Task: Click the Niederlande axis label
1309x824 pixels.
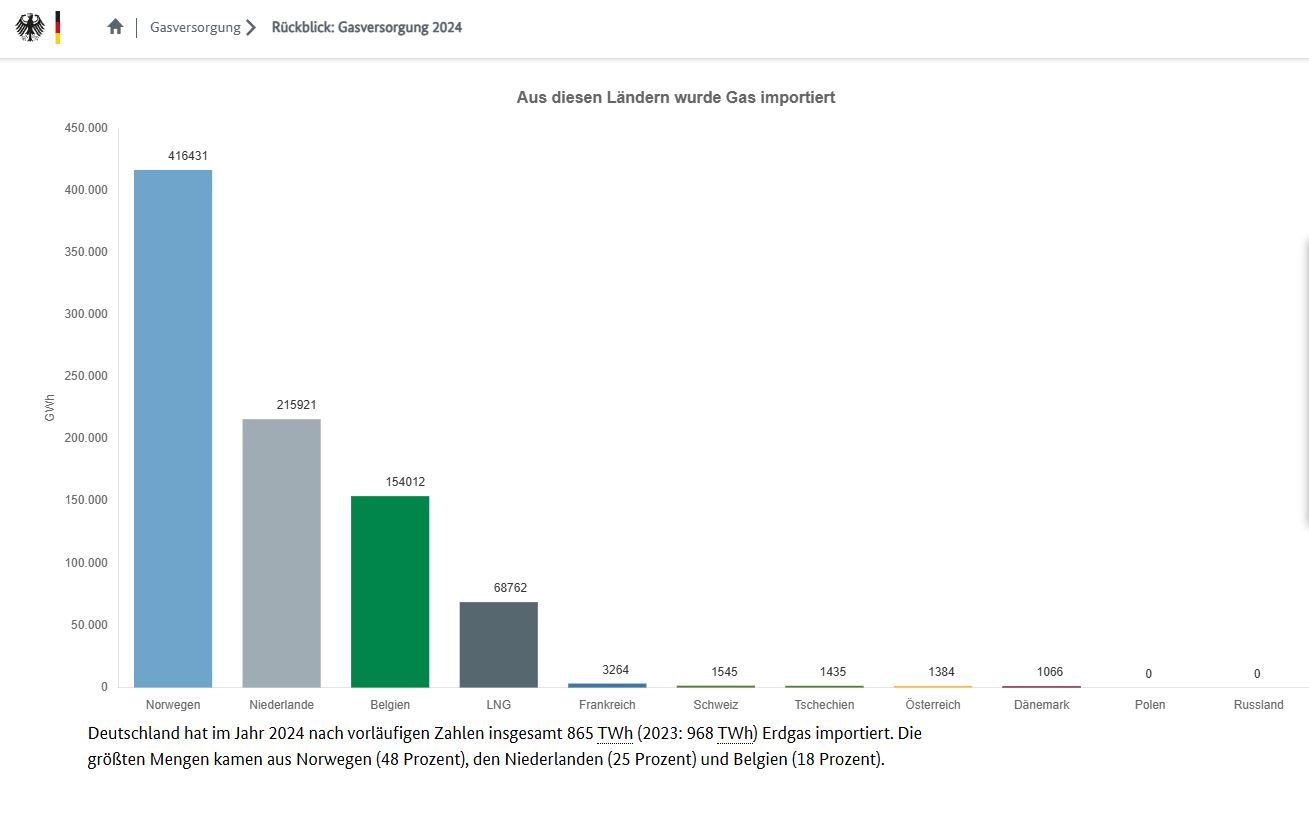Action: tap(282, 705)
